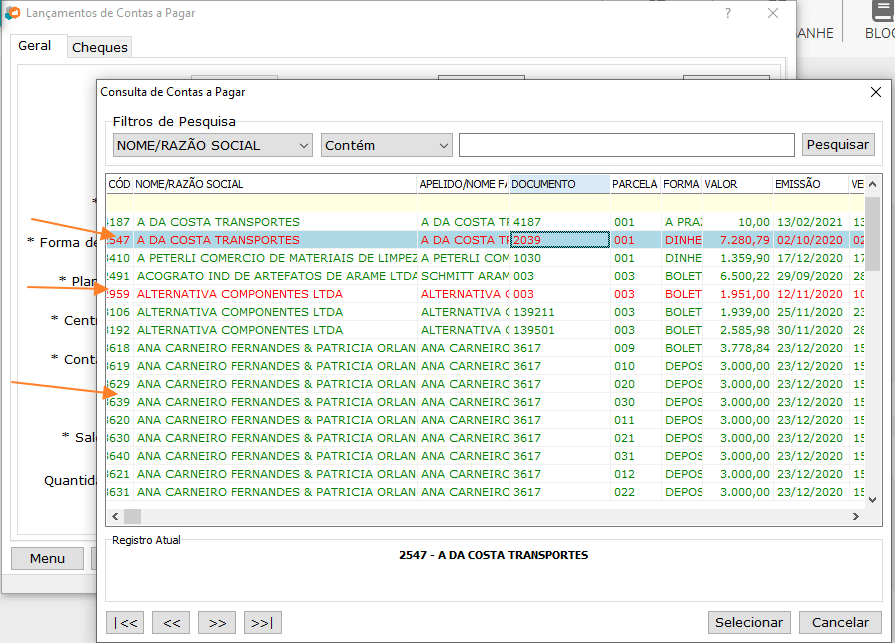
Task: Select the Geral tab
Action: click(35, 46)
